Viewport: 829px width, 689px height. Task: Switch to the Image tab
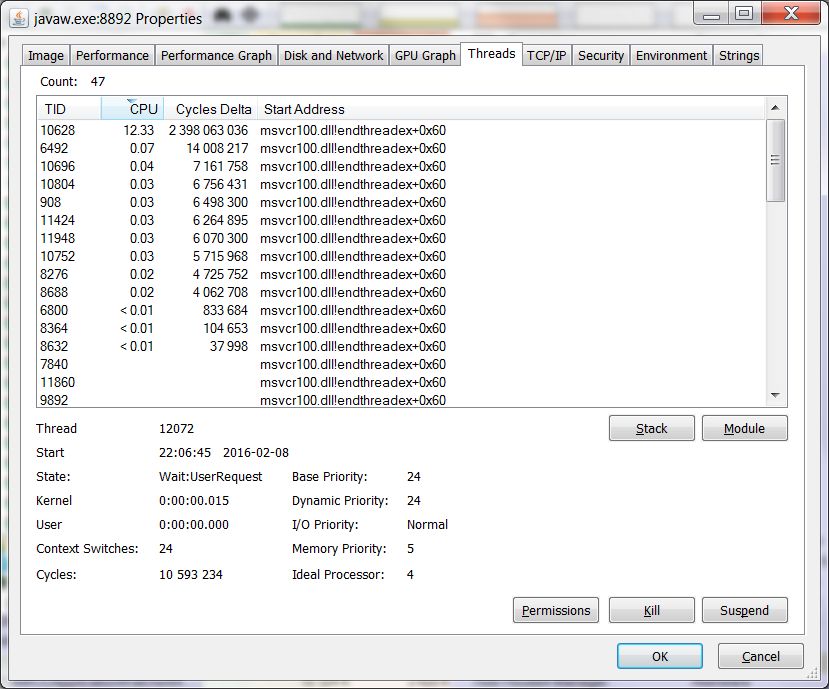45,56
